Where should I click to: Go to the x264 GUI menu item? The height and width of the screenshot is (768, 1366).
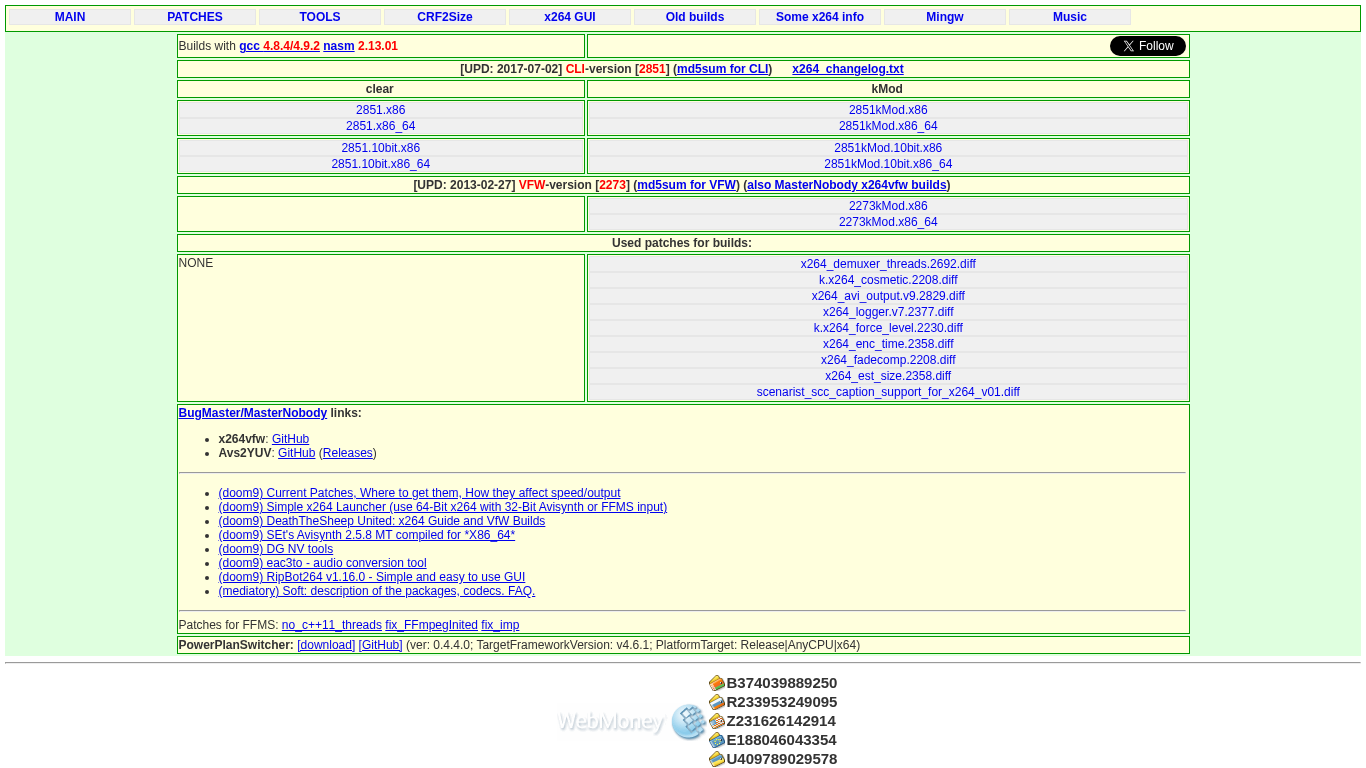point(570,17)
